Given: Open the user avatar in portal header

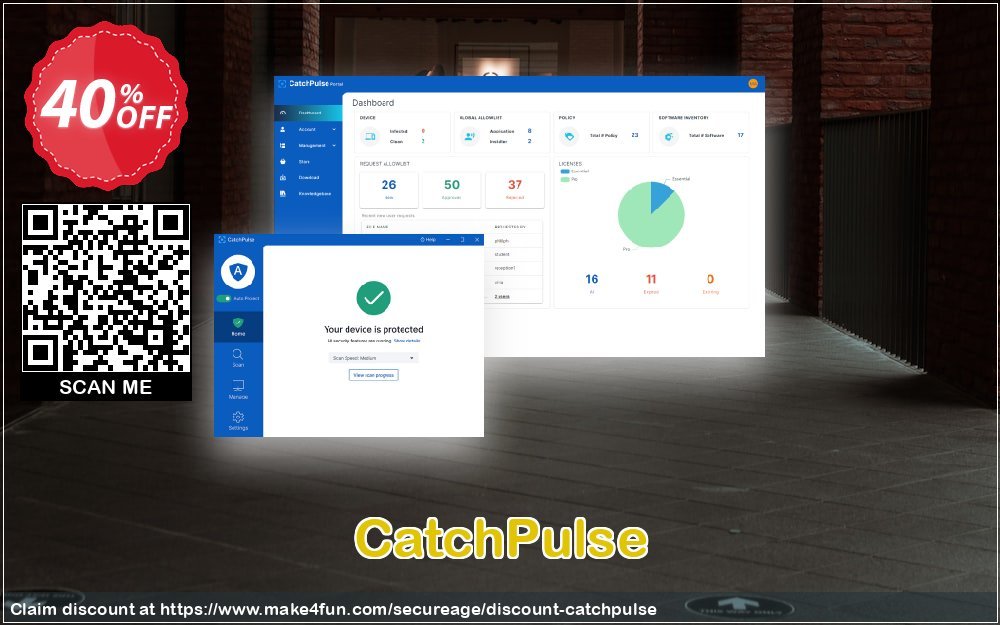Looking at the screenshot, I should click(753, 84).
